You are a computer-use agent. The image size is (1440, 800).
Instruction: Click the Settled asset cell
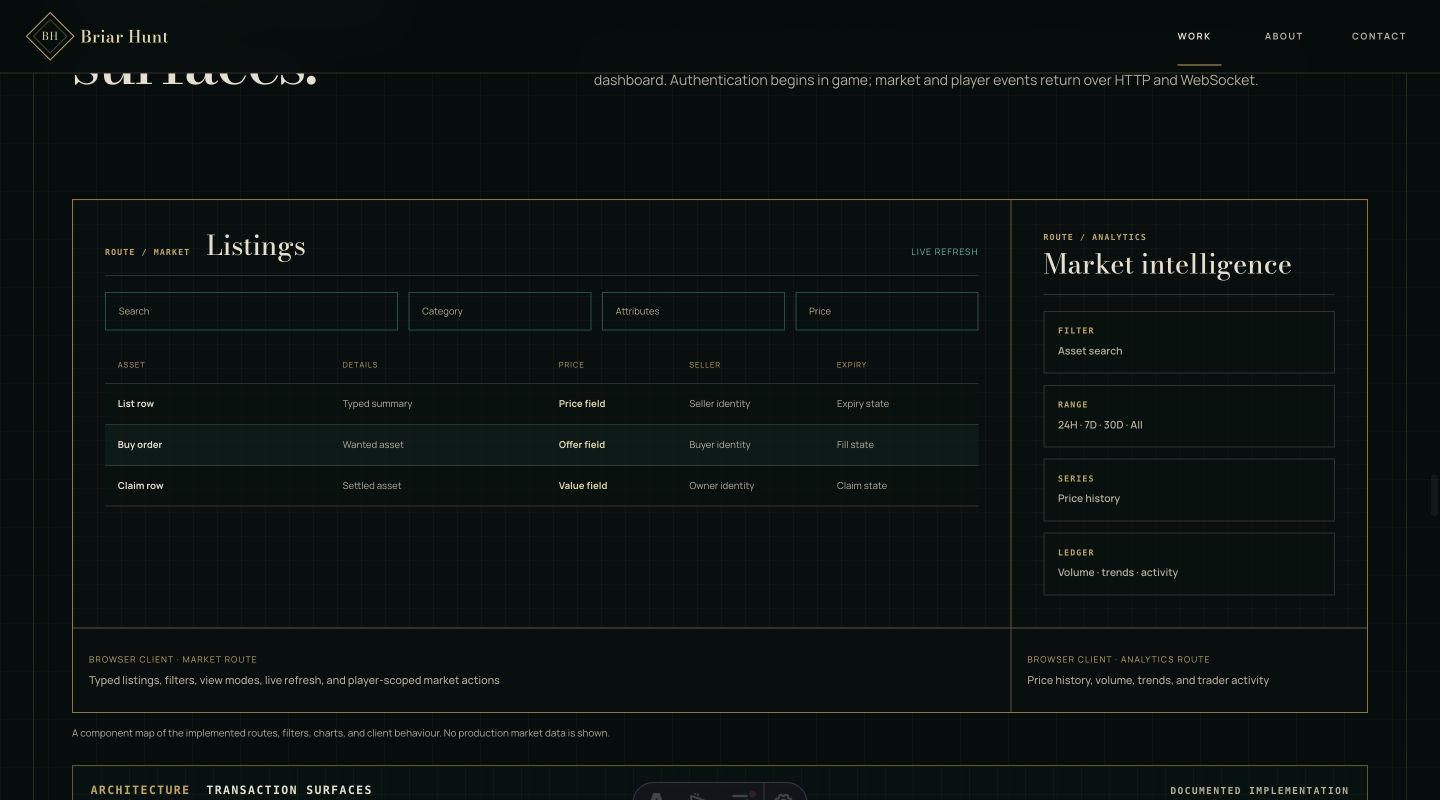click(372, 486)
